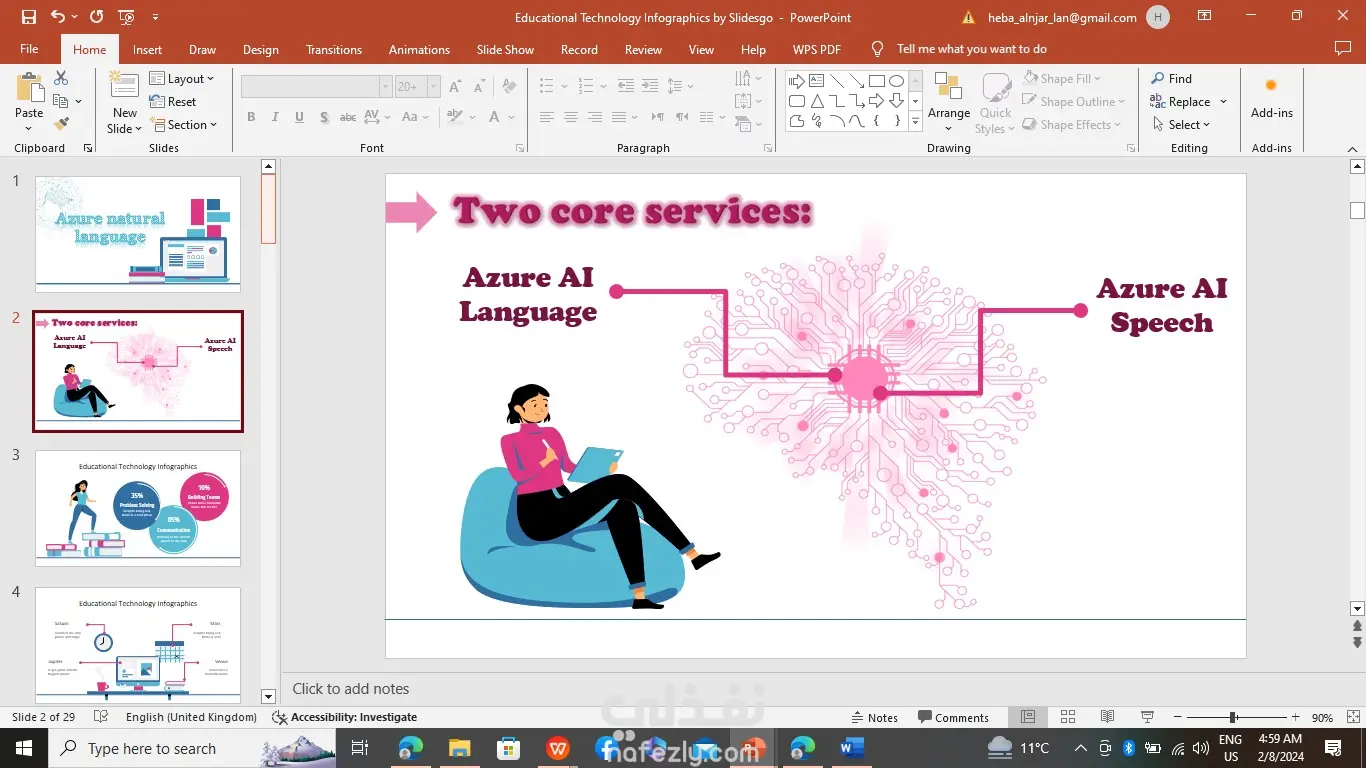Screen dimensions: 1366x768
Task: Click the zoom out minus button
Action: (1177, 717)
